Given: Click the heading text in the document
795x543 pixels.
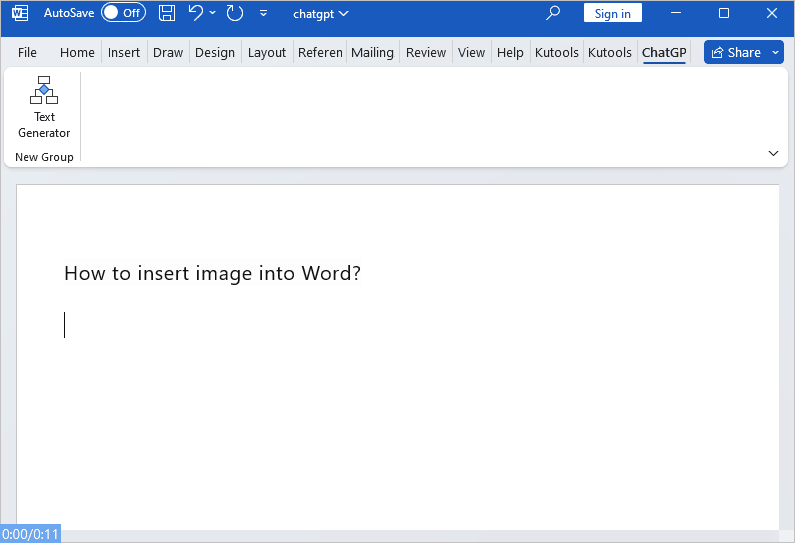Looking at the screenshot, I should coord(212,273).
